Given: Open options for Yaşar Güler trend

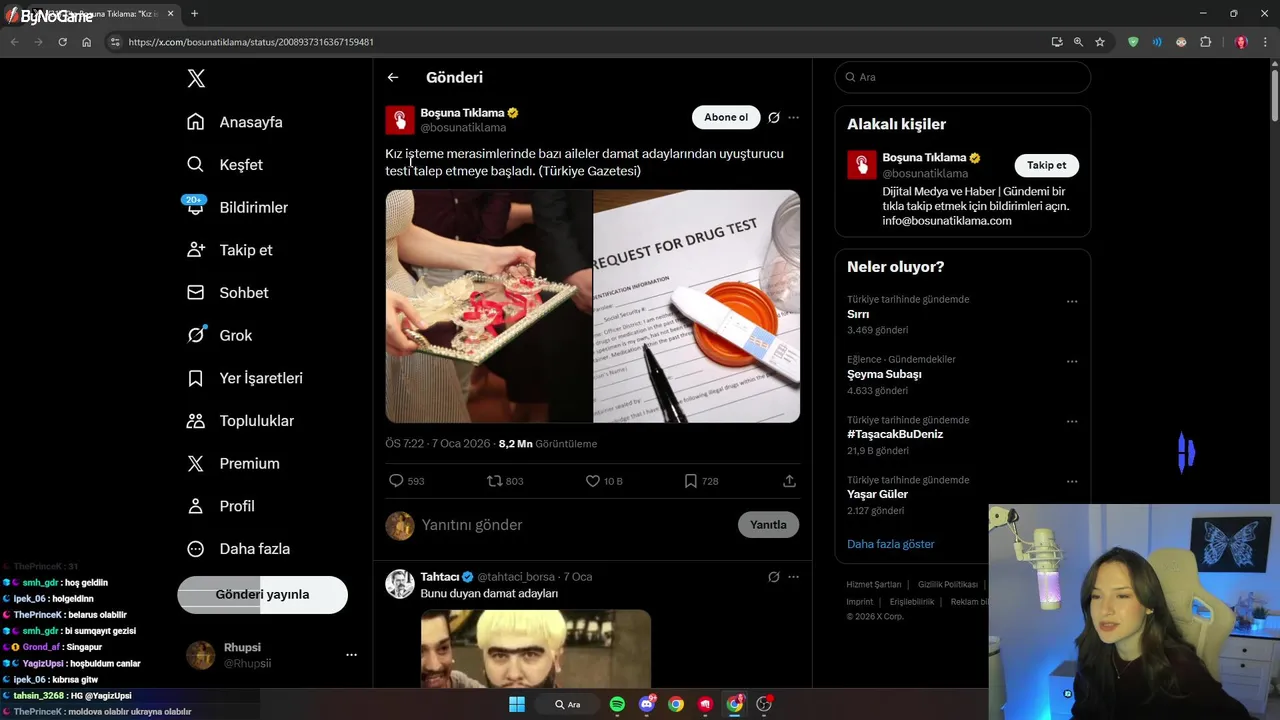Looking at the screenshot, I should coord(1072,481).
